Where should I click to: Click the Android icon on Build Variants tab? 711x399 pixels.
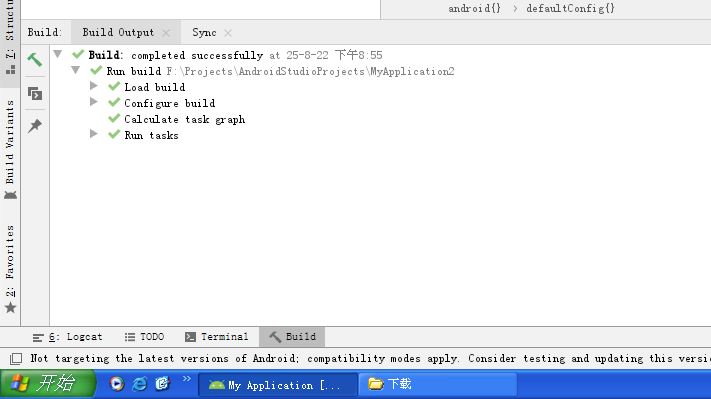[10, 195]
